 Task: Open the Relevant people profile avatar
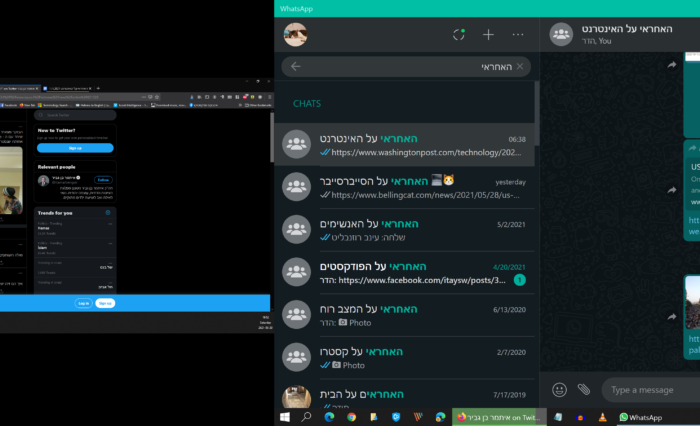point(43,180)
